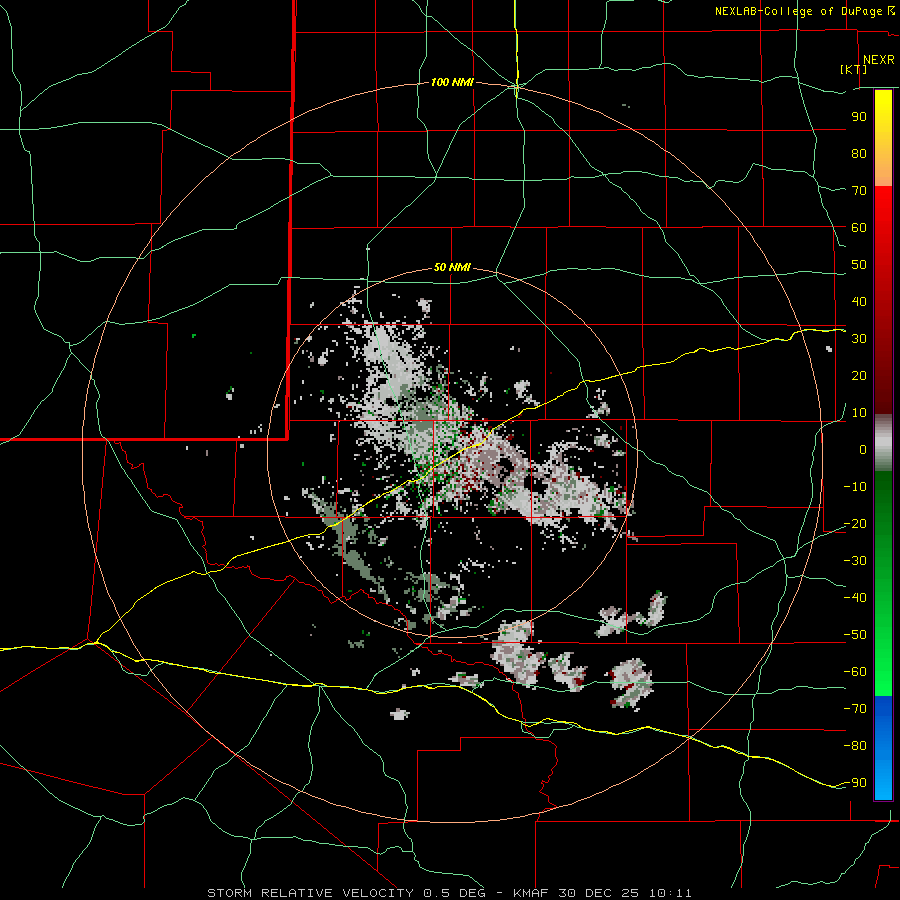
Task: Click the 0 value on the velocity scale
Action: 863,449
